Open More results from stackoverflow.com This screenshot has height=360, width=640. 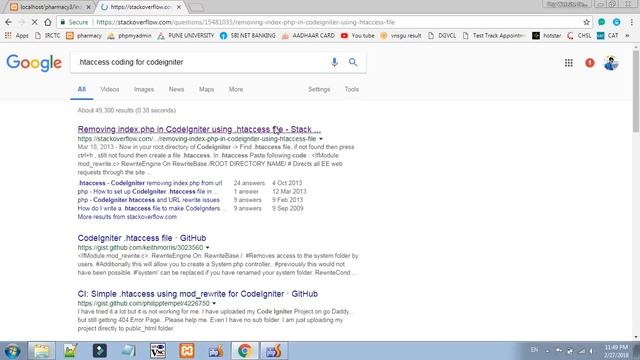(127, 217)
